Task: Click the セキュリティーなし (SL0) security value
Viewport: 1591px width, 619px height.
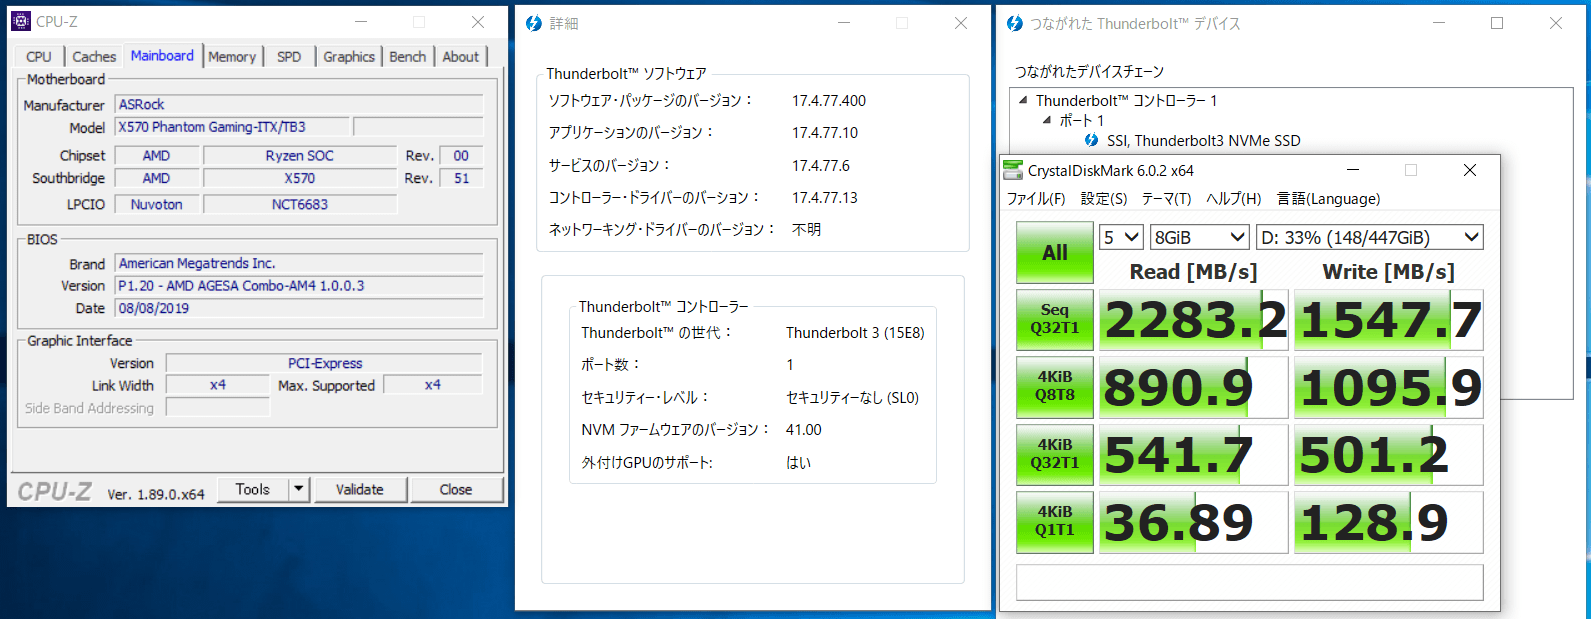Action: point(852,397)
